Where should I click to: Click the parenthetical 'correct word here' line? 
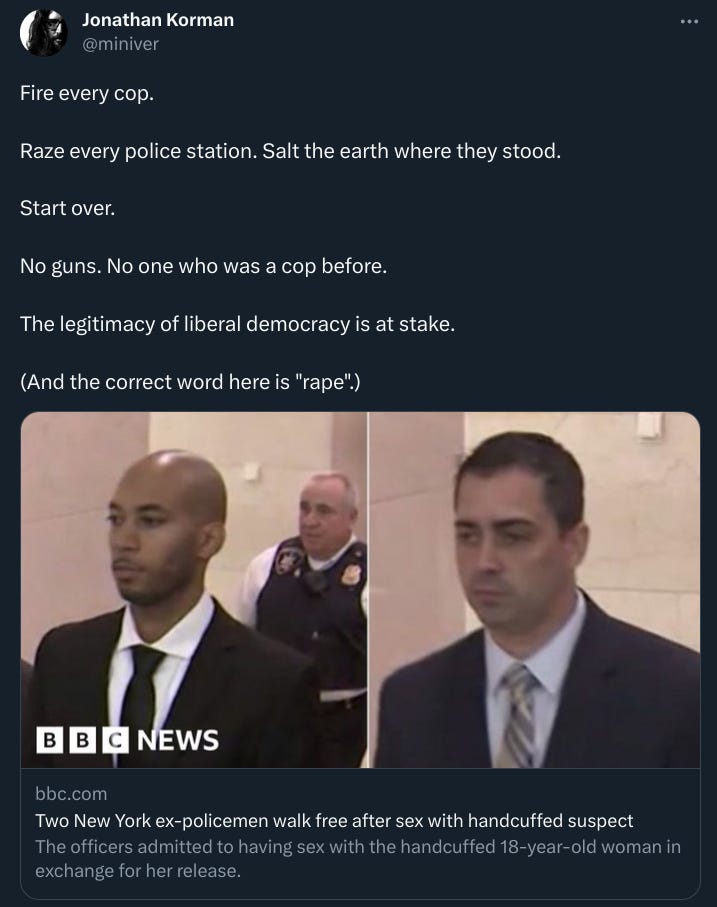(x=190, y=382)
